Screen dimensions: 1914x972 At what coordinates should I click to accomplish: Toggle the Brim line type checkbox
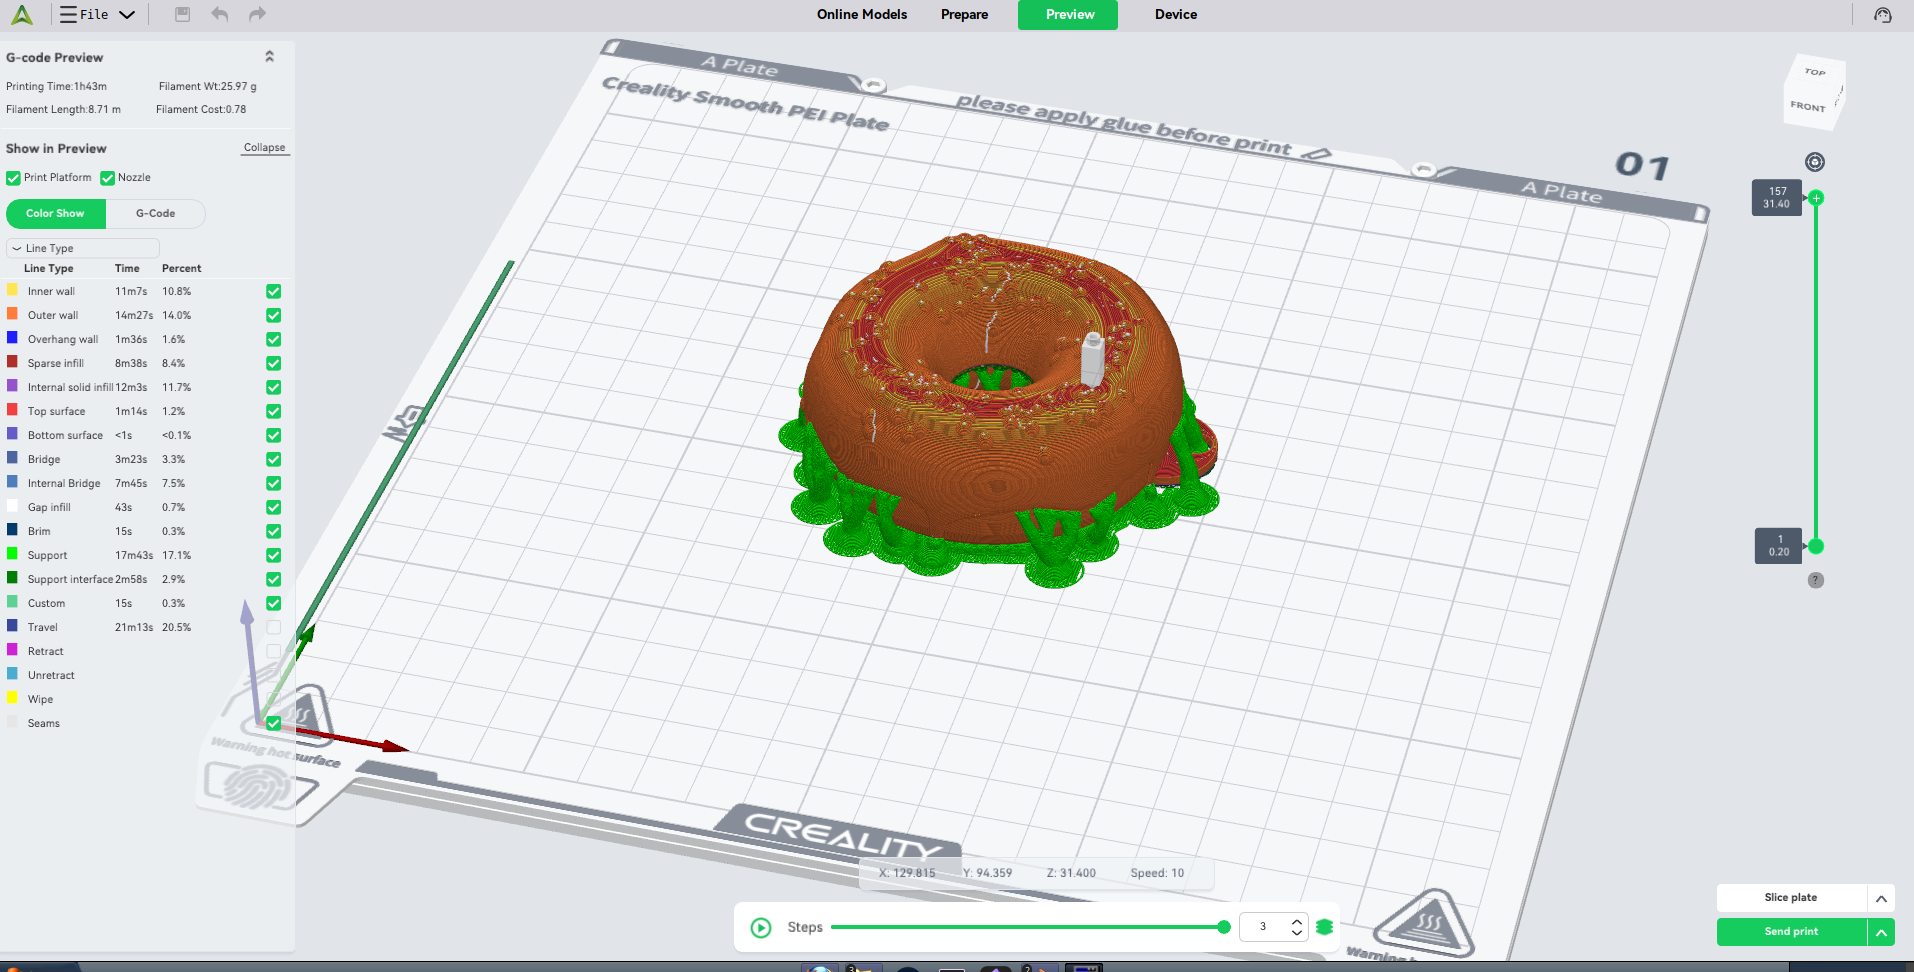(x=273, y=531)
